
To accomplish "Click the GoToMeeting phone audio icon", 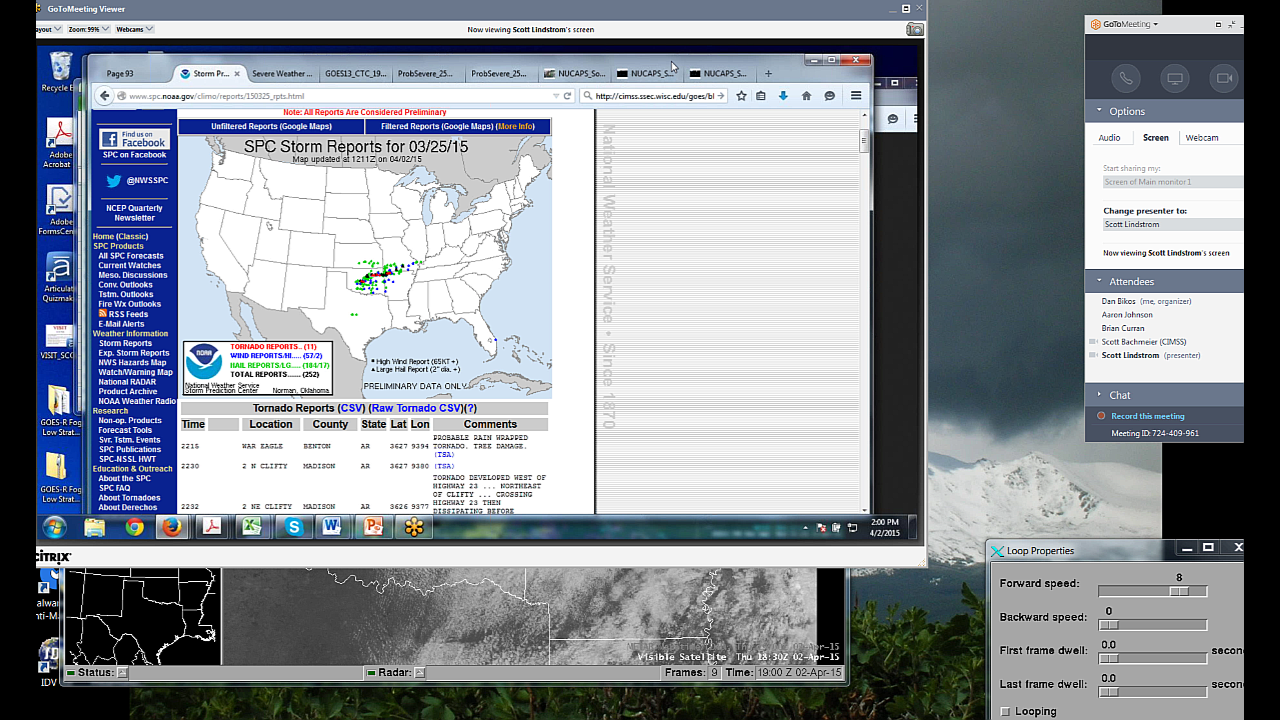I will tap(1127, 78).
